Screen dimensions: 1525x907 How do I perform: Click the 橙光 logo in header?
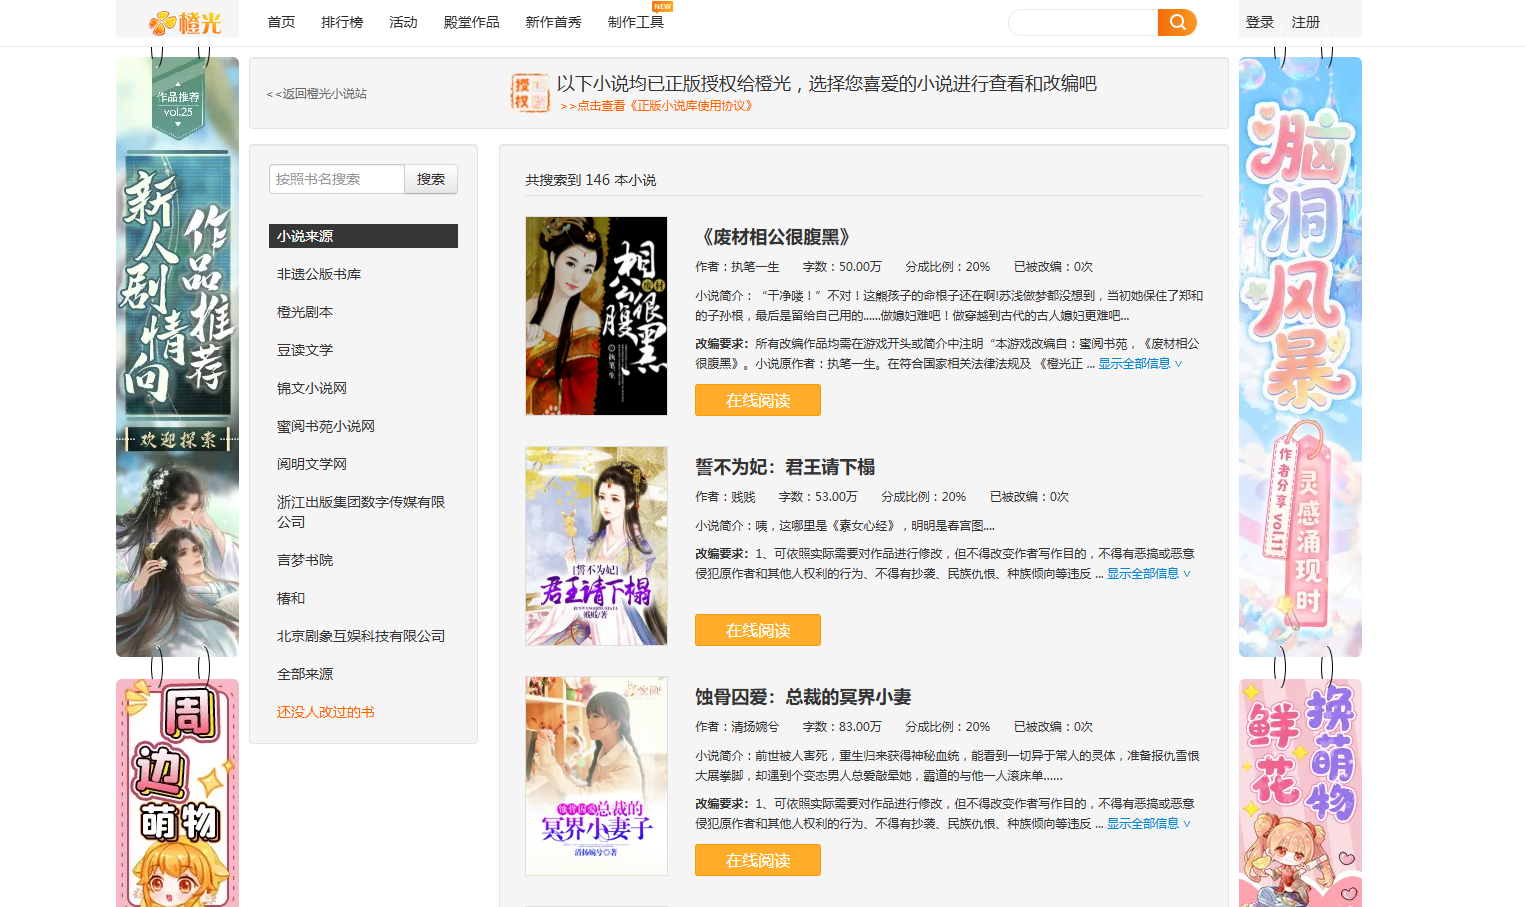(185, 22)
